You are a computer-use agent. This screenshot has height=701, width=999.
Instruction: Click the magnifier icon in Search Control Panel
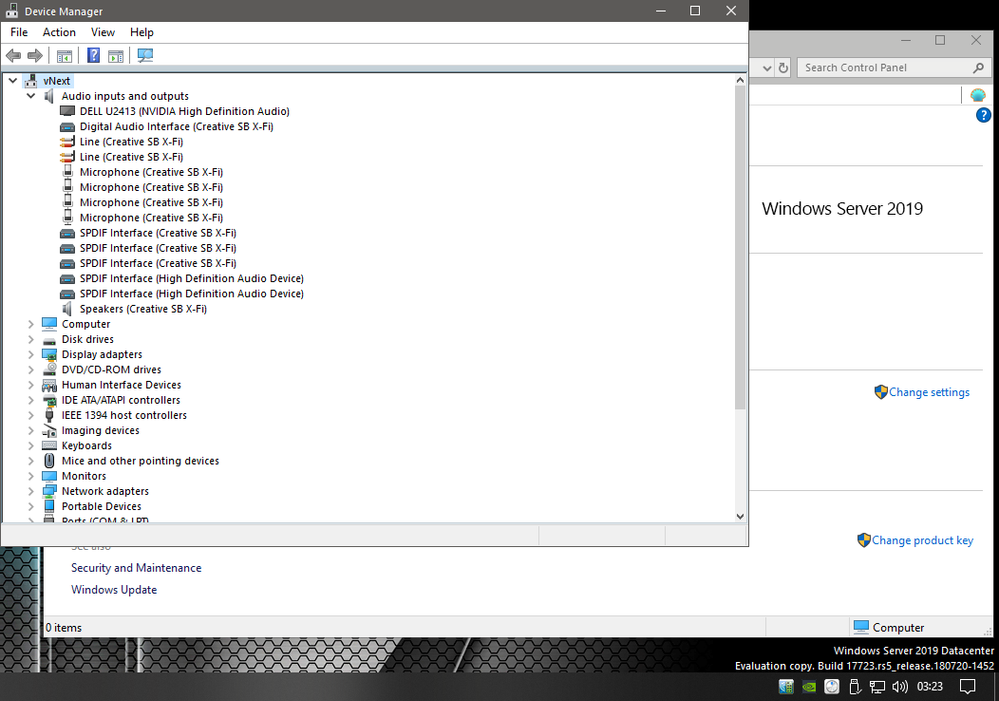click(x=979, y=68)
